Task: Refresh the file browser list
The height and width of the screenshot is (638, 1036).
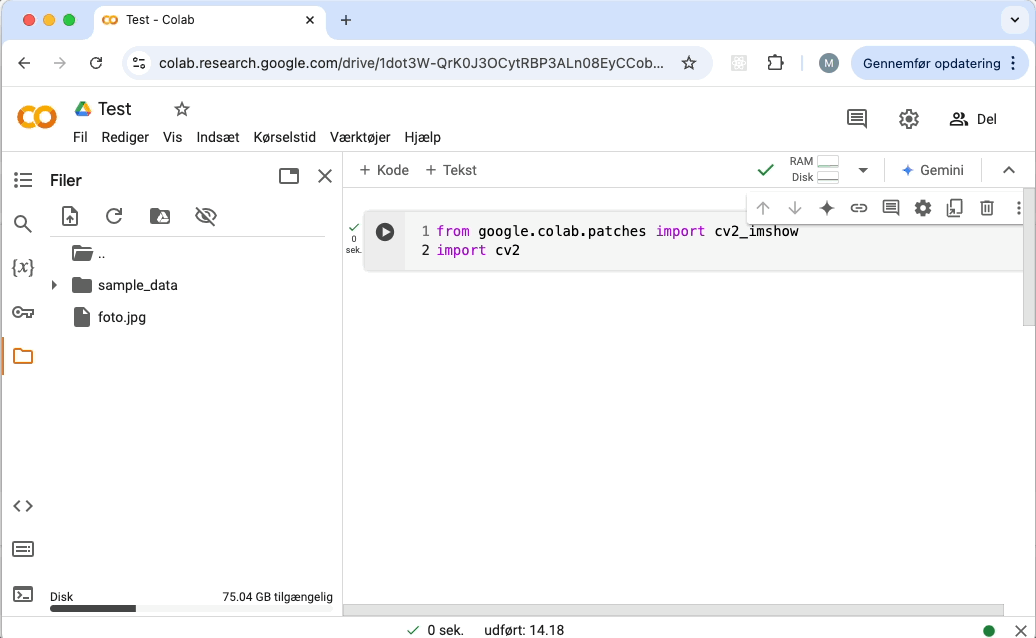Action: click(x=114, y=216)
